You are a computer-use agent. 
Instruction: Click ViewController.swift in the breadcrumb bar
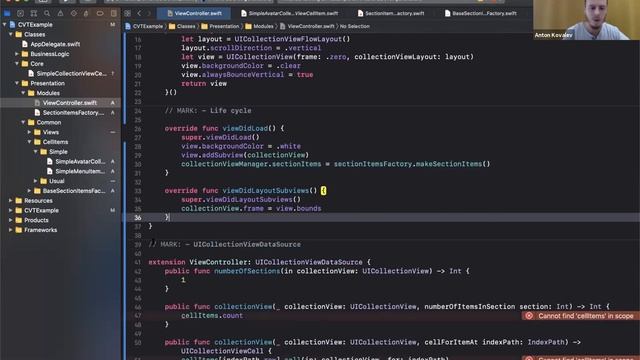(x=311, y=26)
